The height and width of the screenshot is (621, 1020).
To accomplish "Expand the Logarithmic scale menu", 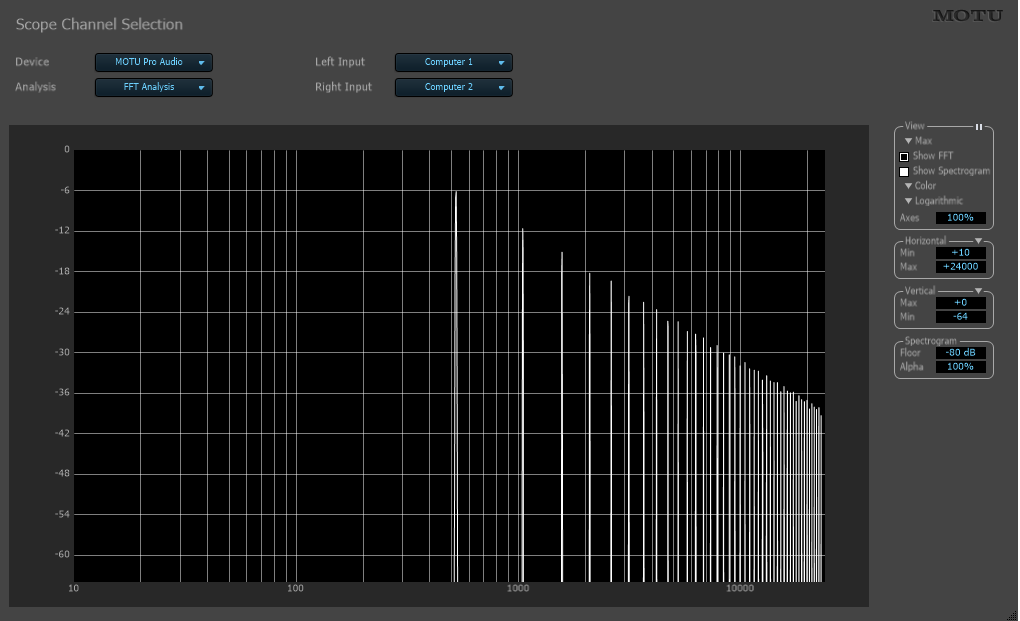I will click(933, 201).
